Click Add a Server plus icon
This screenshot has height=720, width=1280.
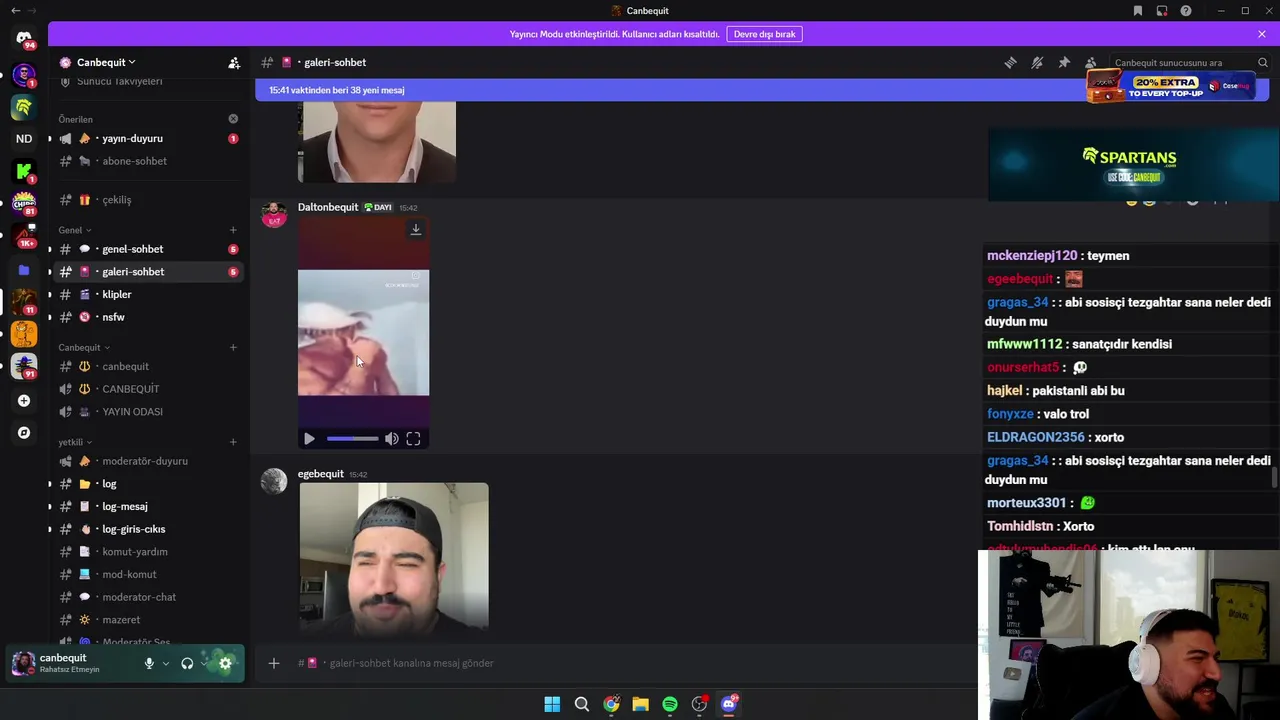(x=24, y=401)
